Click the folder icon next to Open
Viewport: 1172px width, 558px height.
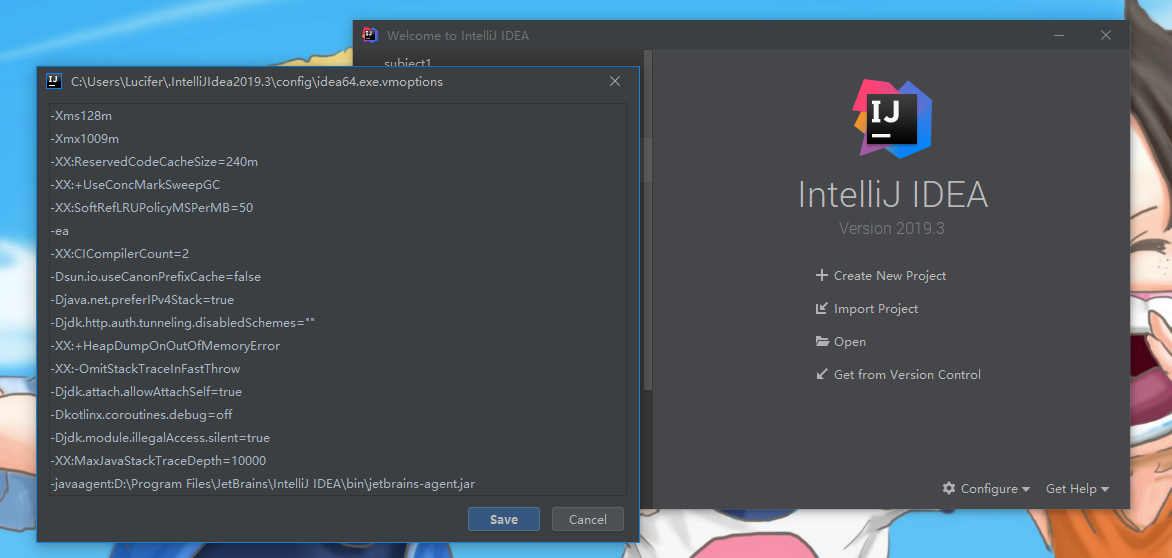(822, 341)
